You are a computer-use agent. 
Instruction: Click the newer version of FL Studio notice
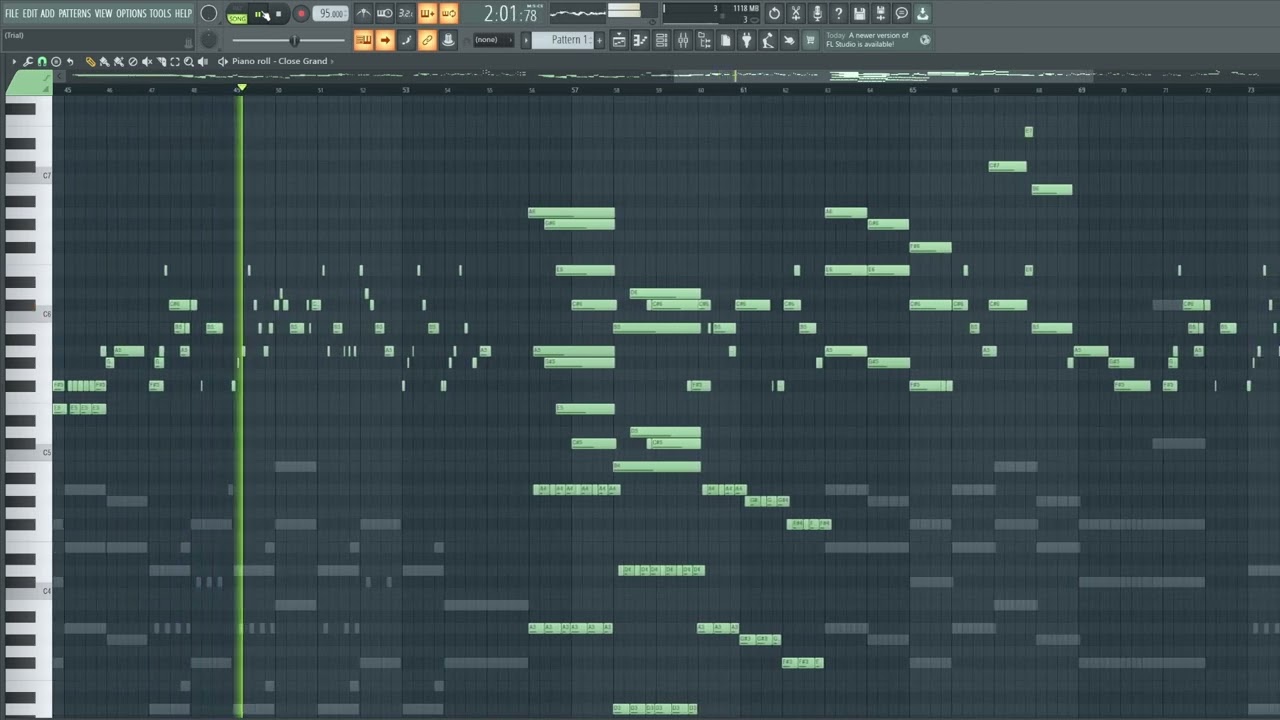(x=867, y=40)
